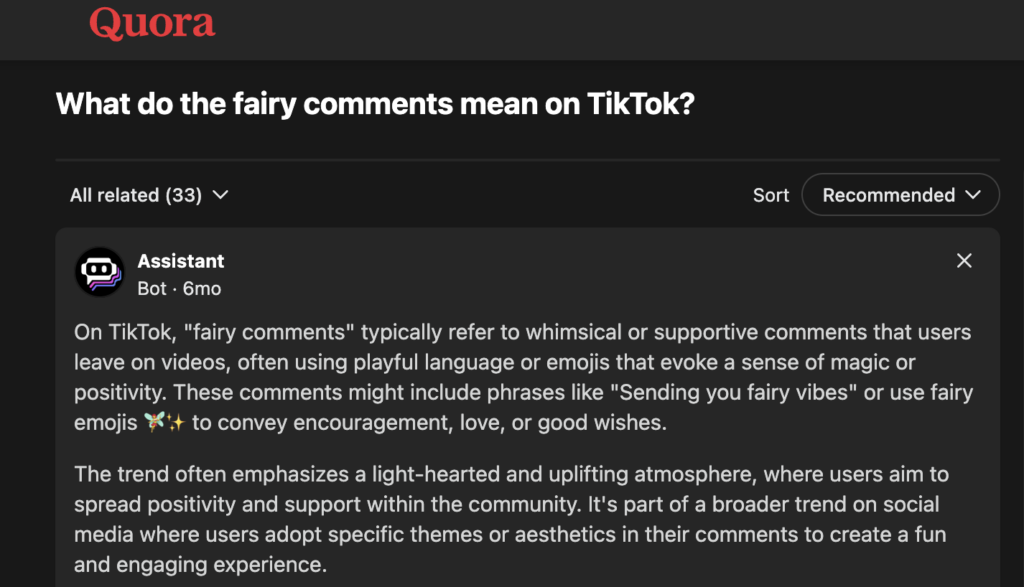Expand the All related (33) dropdown
The image size is (1024, 587).
pos(148,194)
